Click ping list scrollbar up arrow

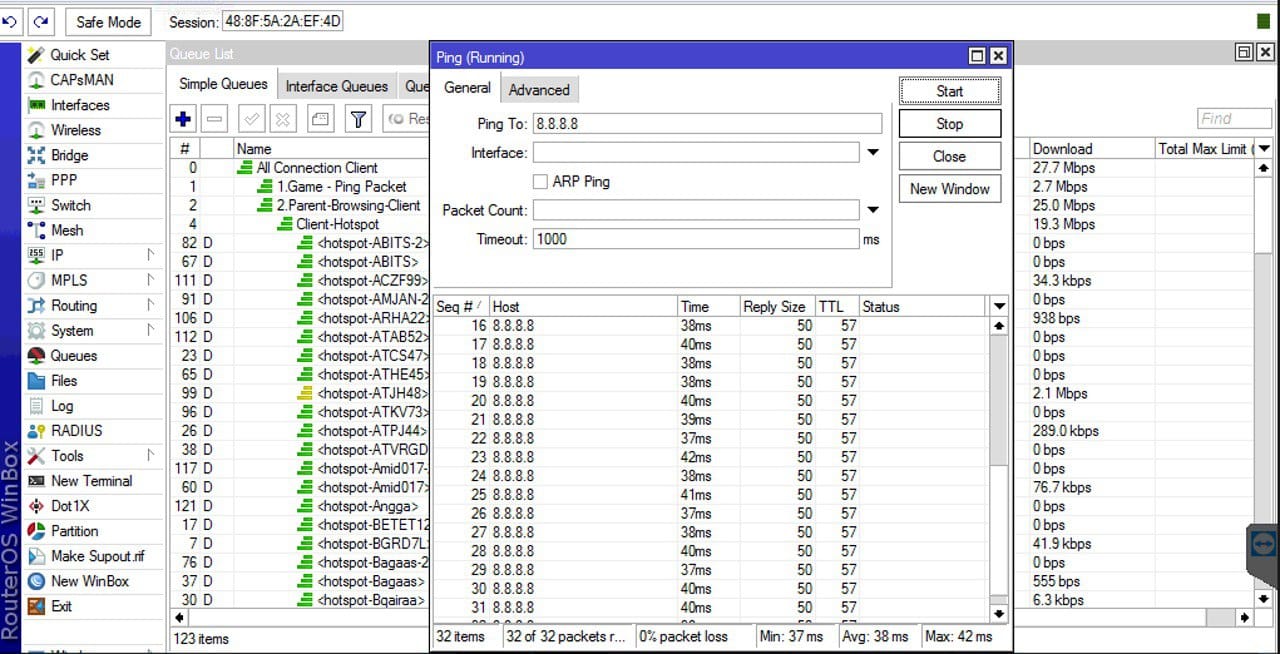pyautogui.click(x=999, y=326)
